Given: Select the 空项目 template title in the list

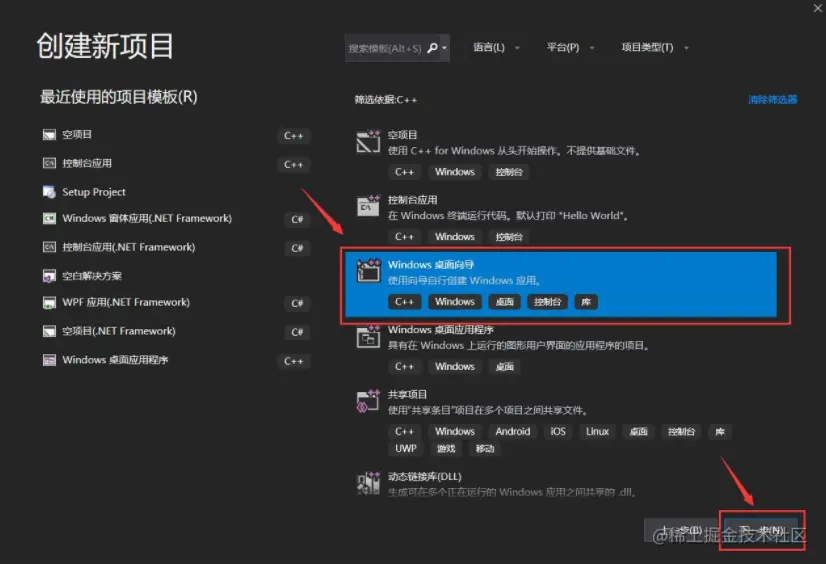Looking at the screenshot, I should (402, 135).
